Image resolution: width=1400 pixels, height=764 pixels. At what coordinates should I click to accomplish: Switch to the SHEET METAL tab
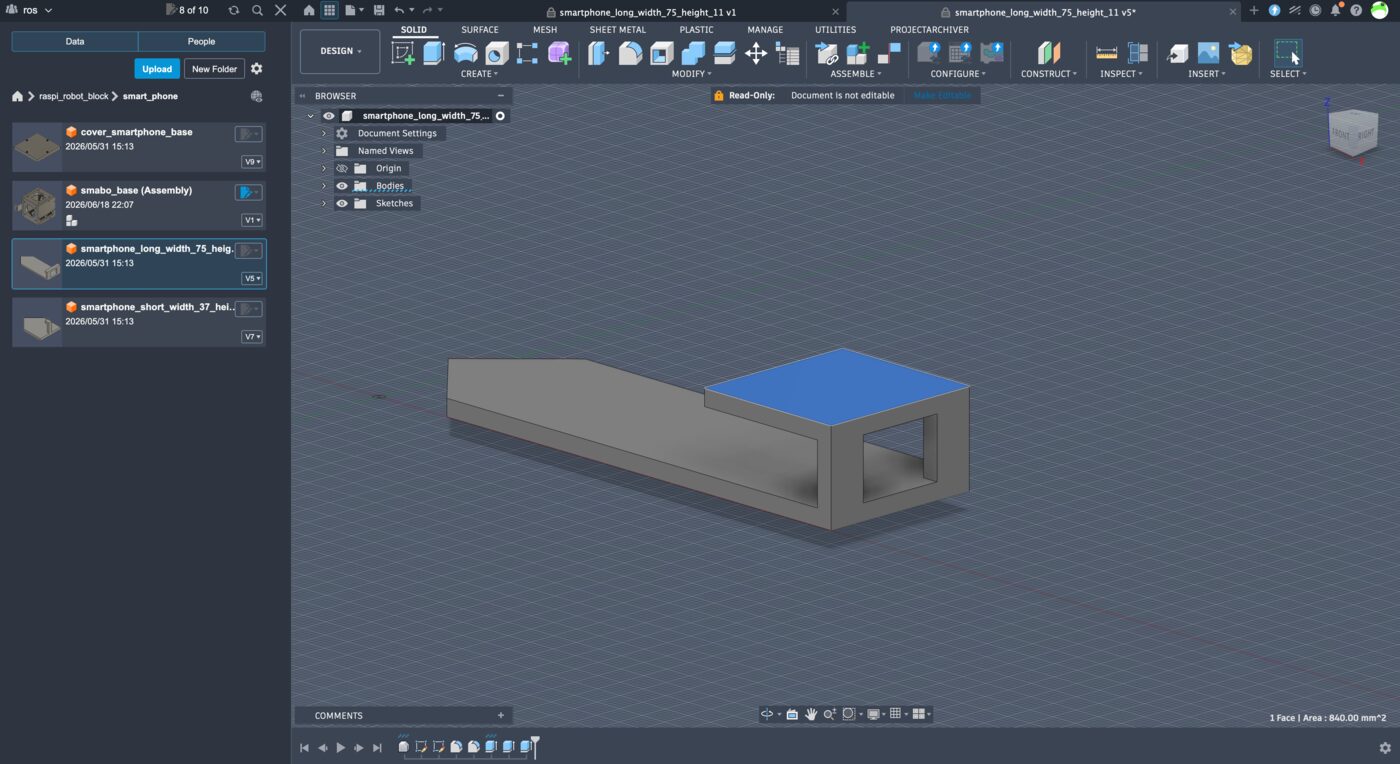618,30
